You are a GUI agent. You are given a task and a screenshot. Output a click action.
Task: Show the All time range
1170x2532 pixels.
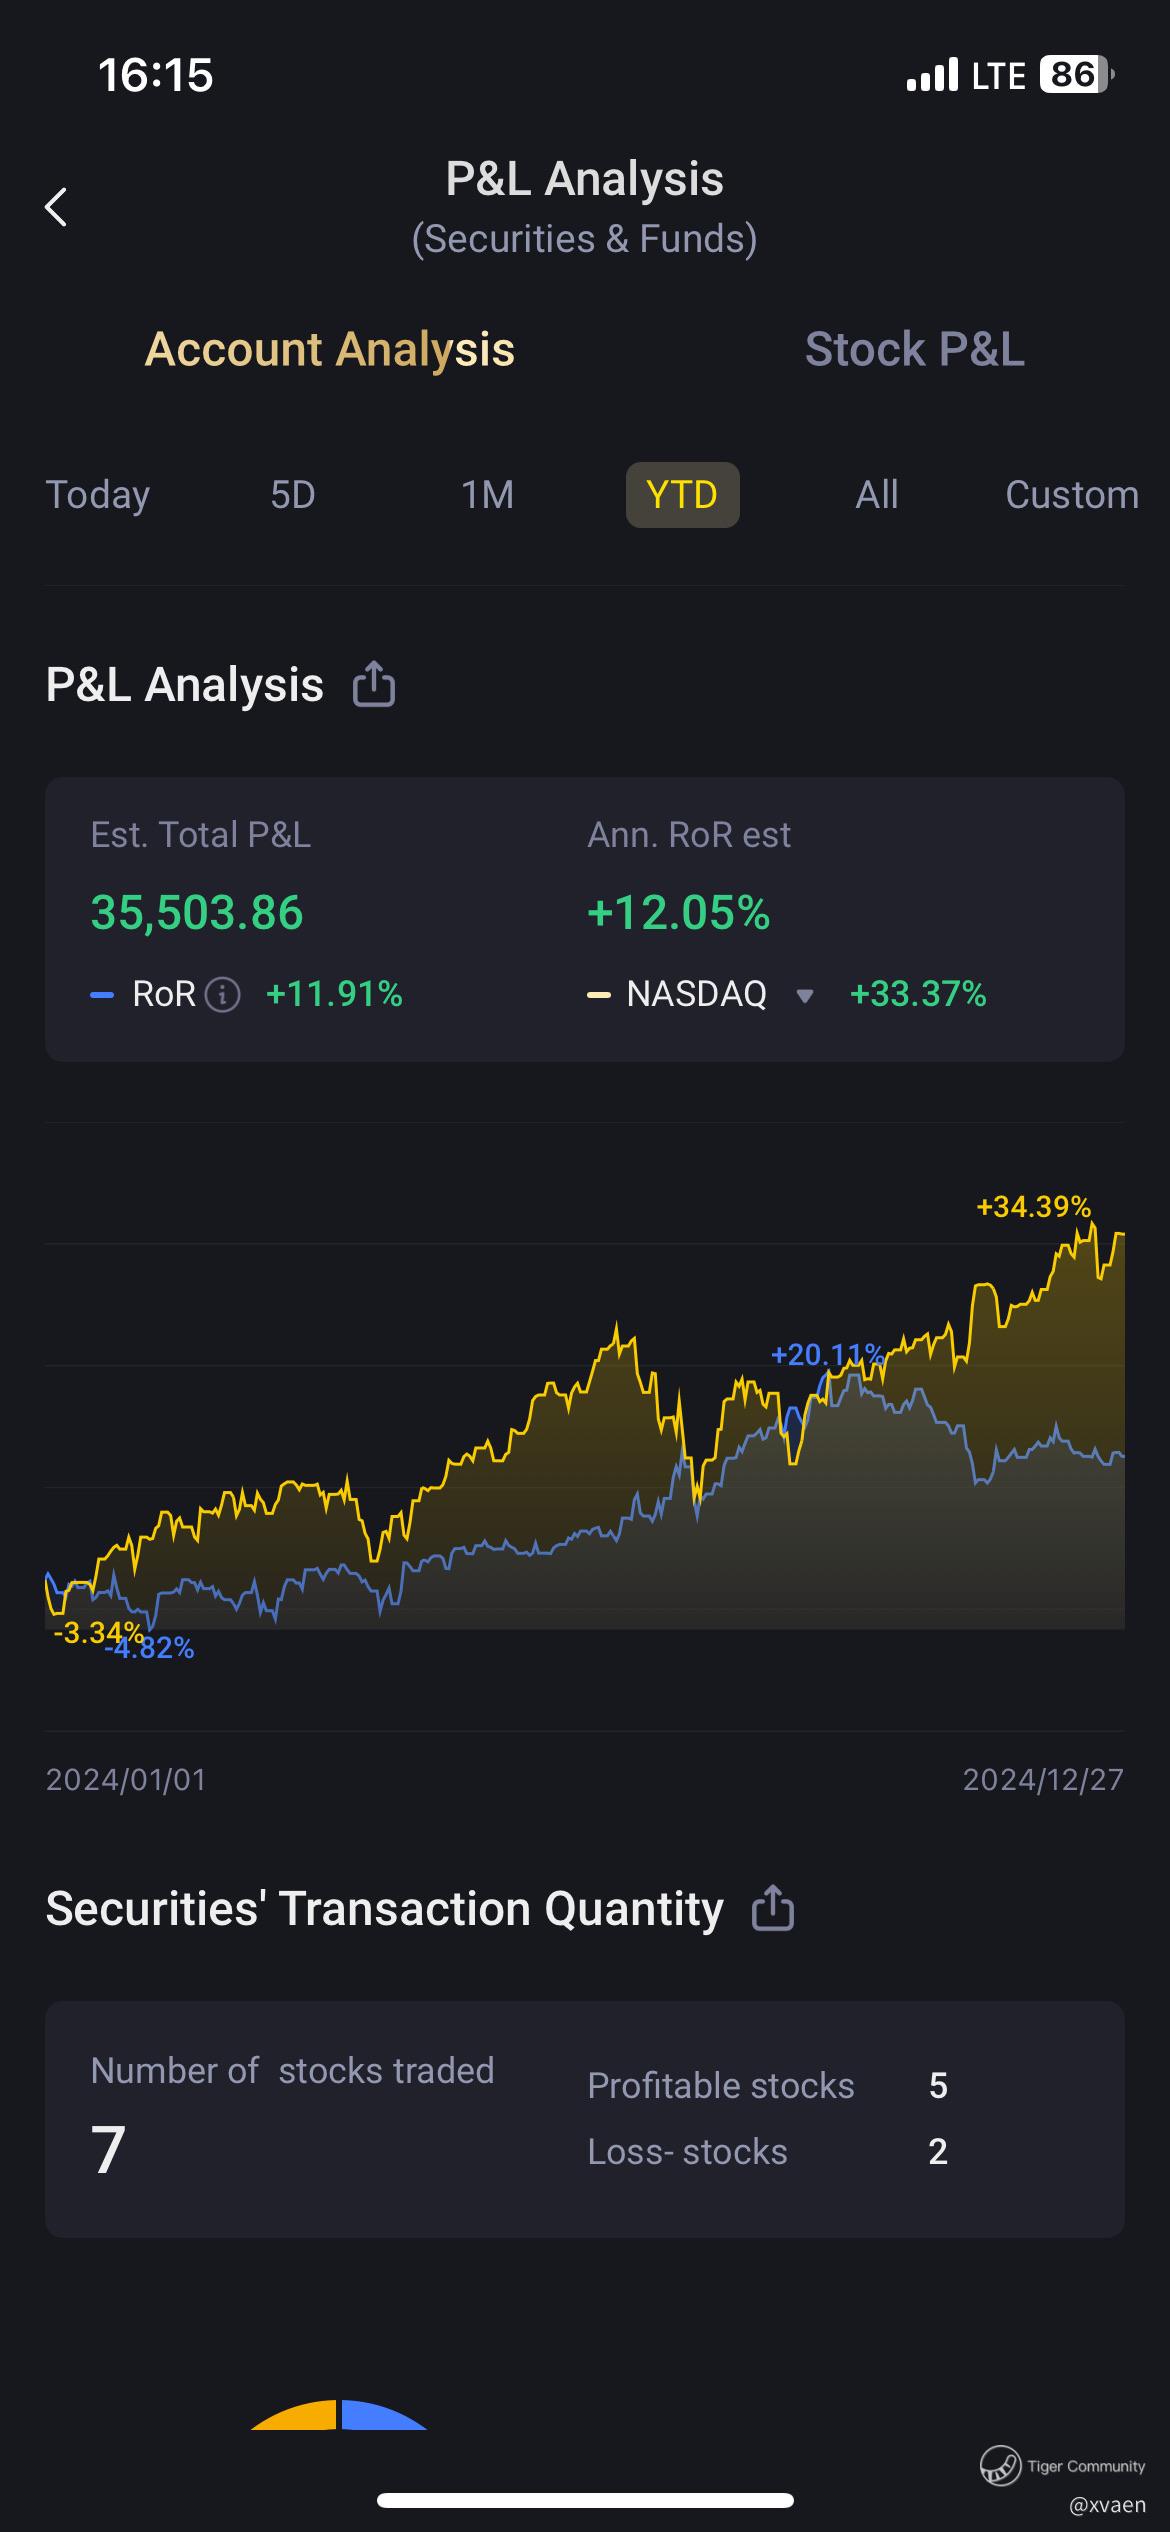(876, 495)
